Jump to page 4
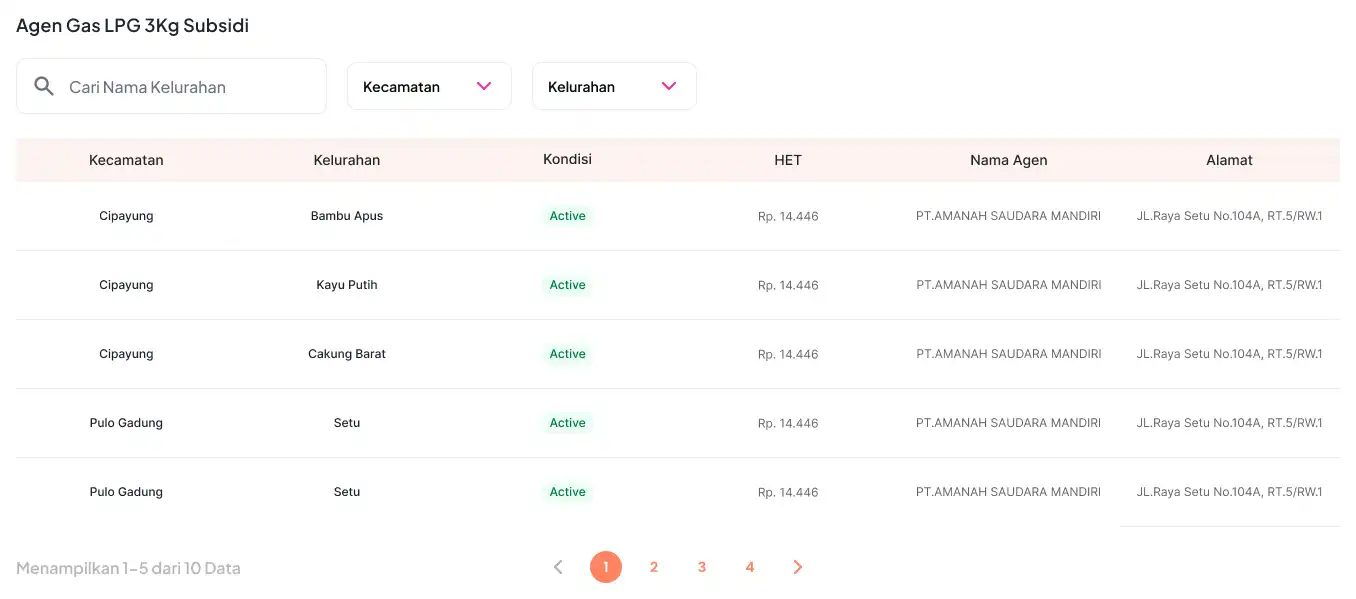This screenshot has width=1356, height=599. [750, 567]
